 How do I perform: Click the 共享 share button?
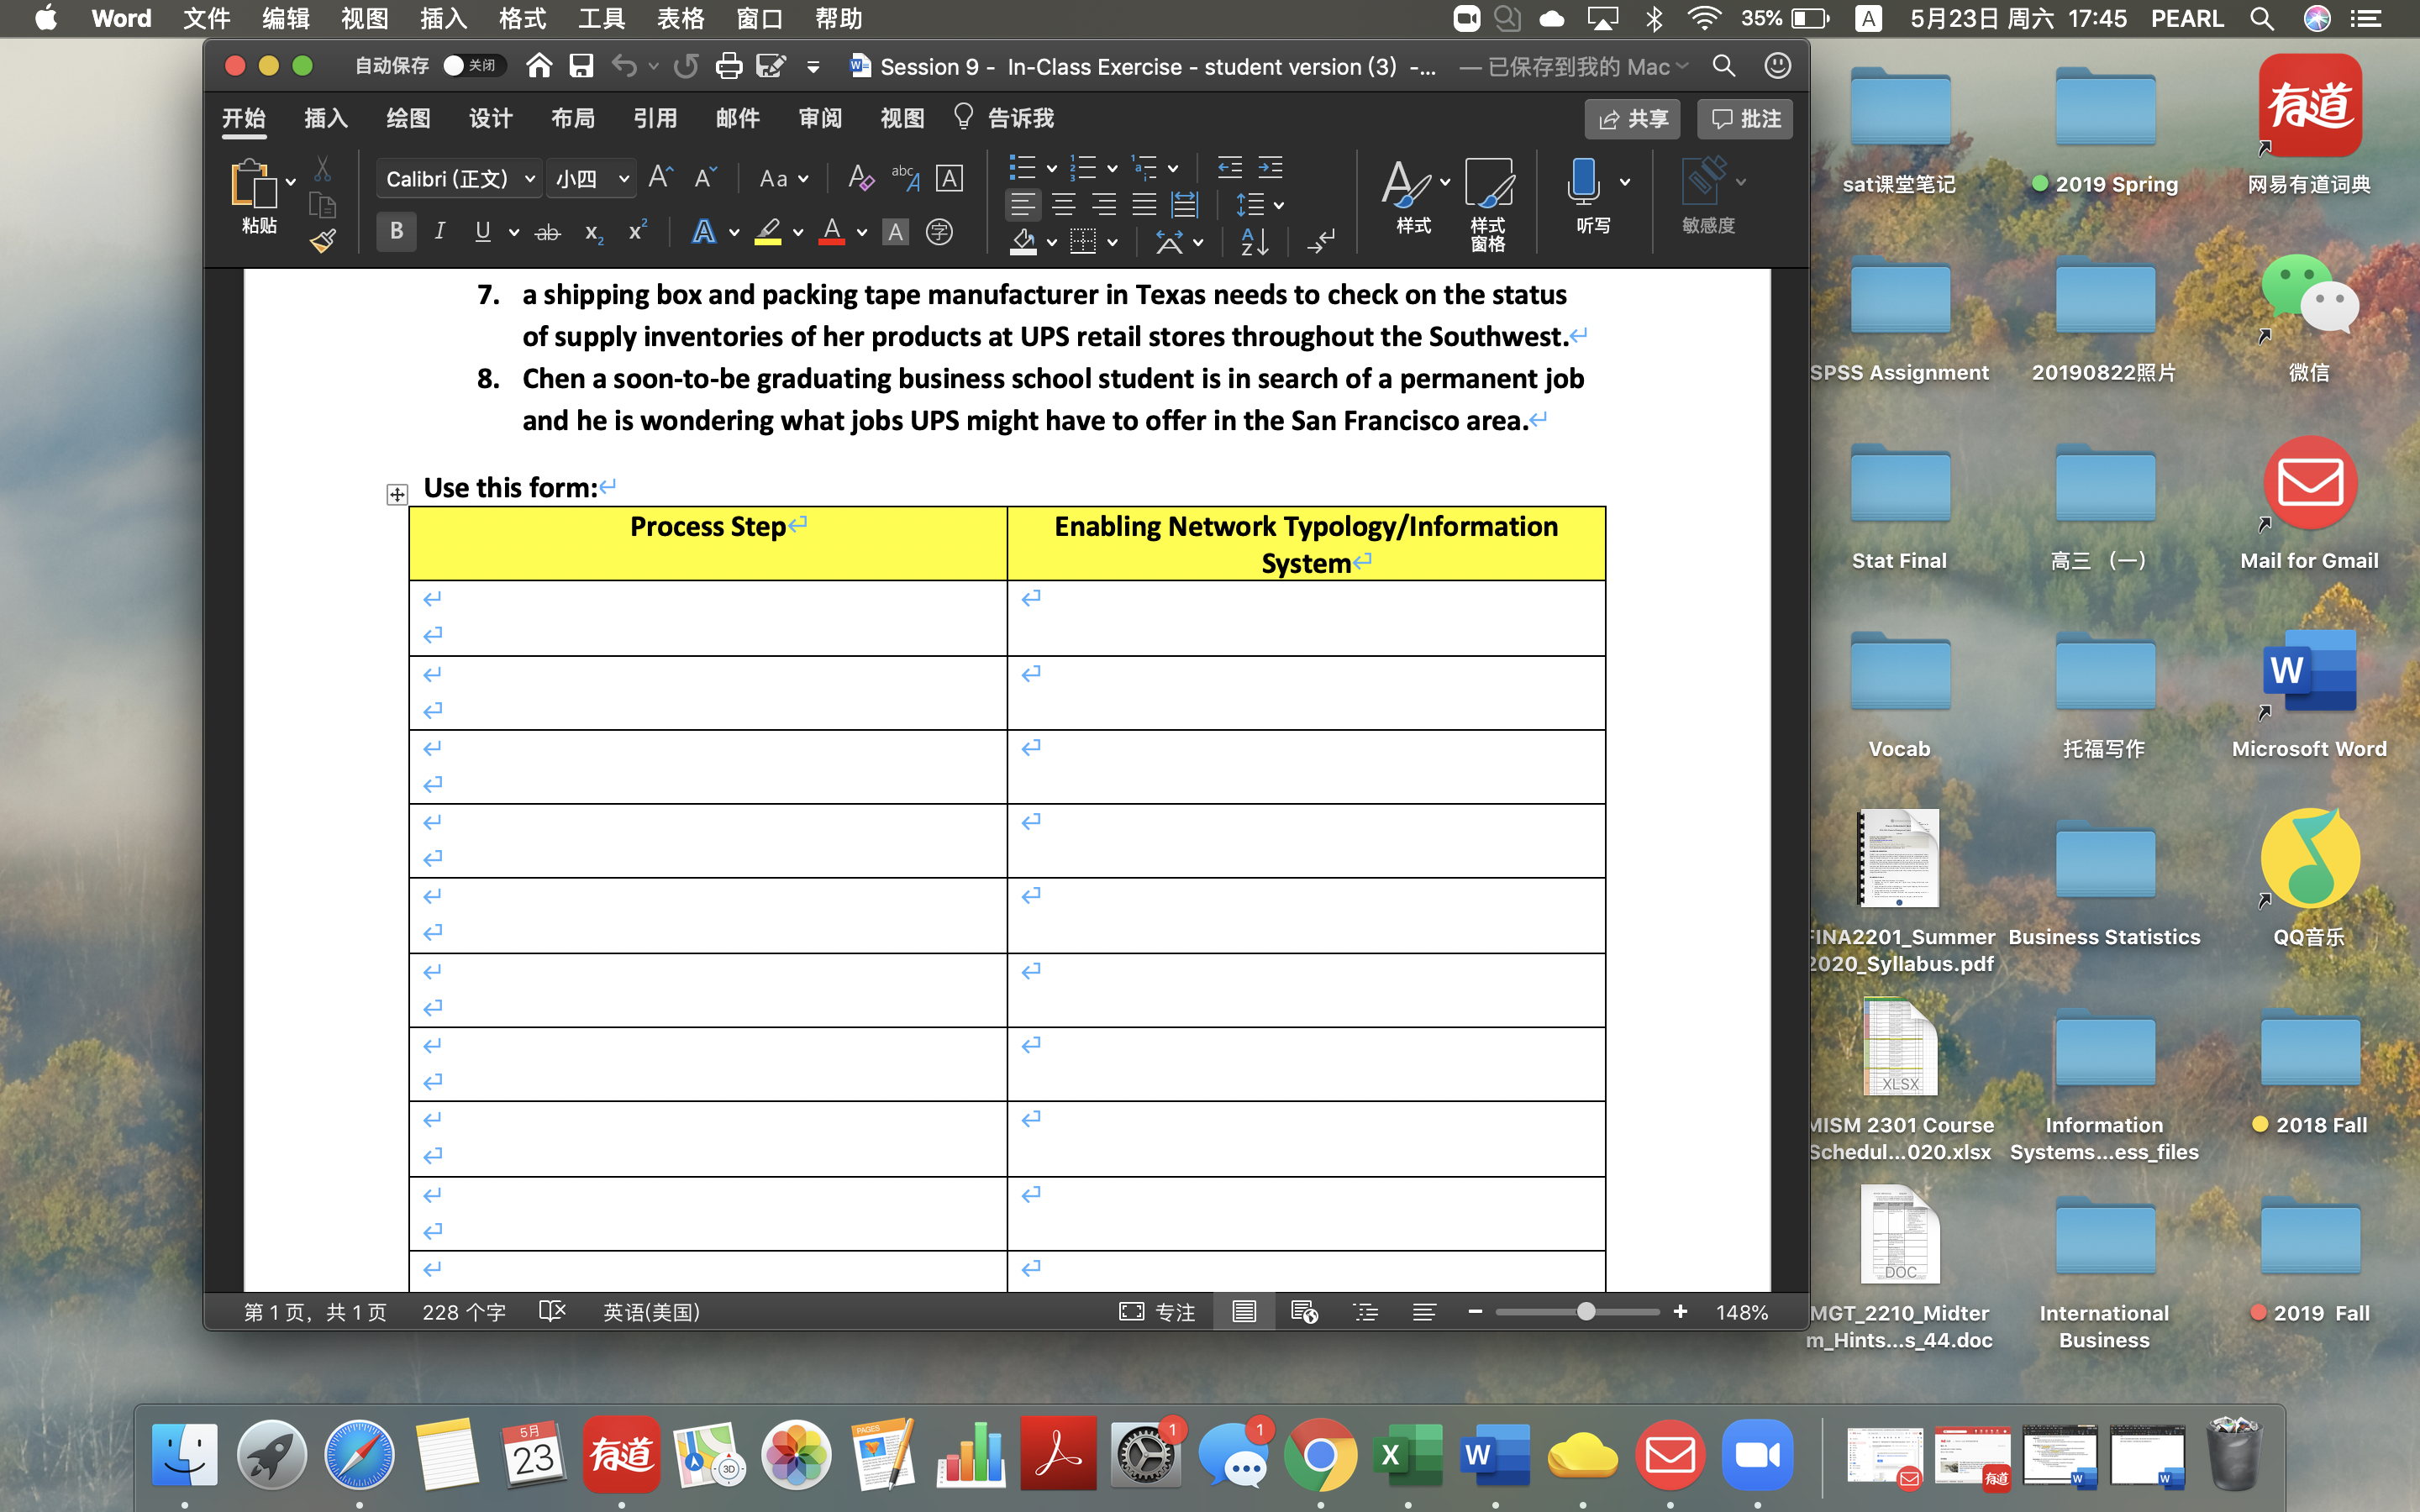point(1632,119)
